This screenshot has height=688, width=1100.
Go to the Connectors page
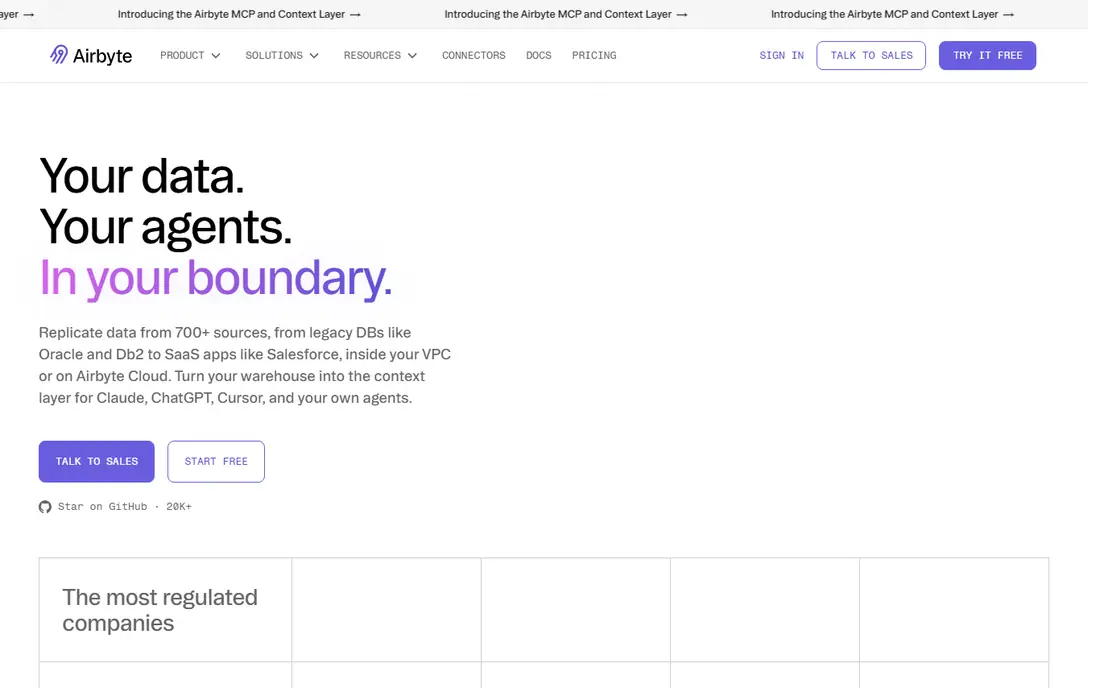pos(474,55)
